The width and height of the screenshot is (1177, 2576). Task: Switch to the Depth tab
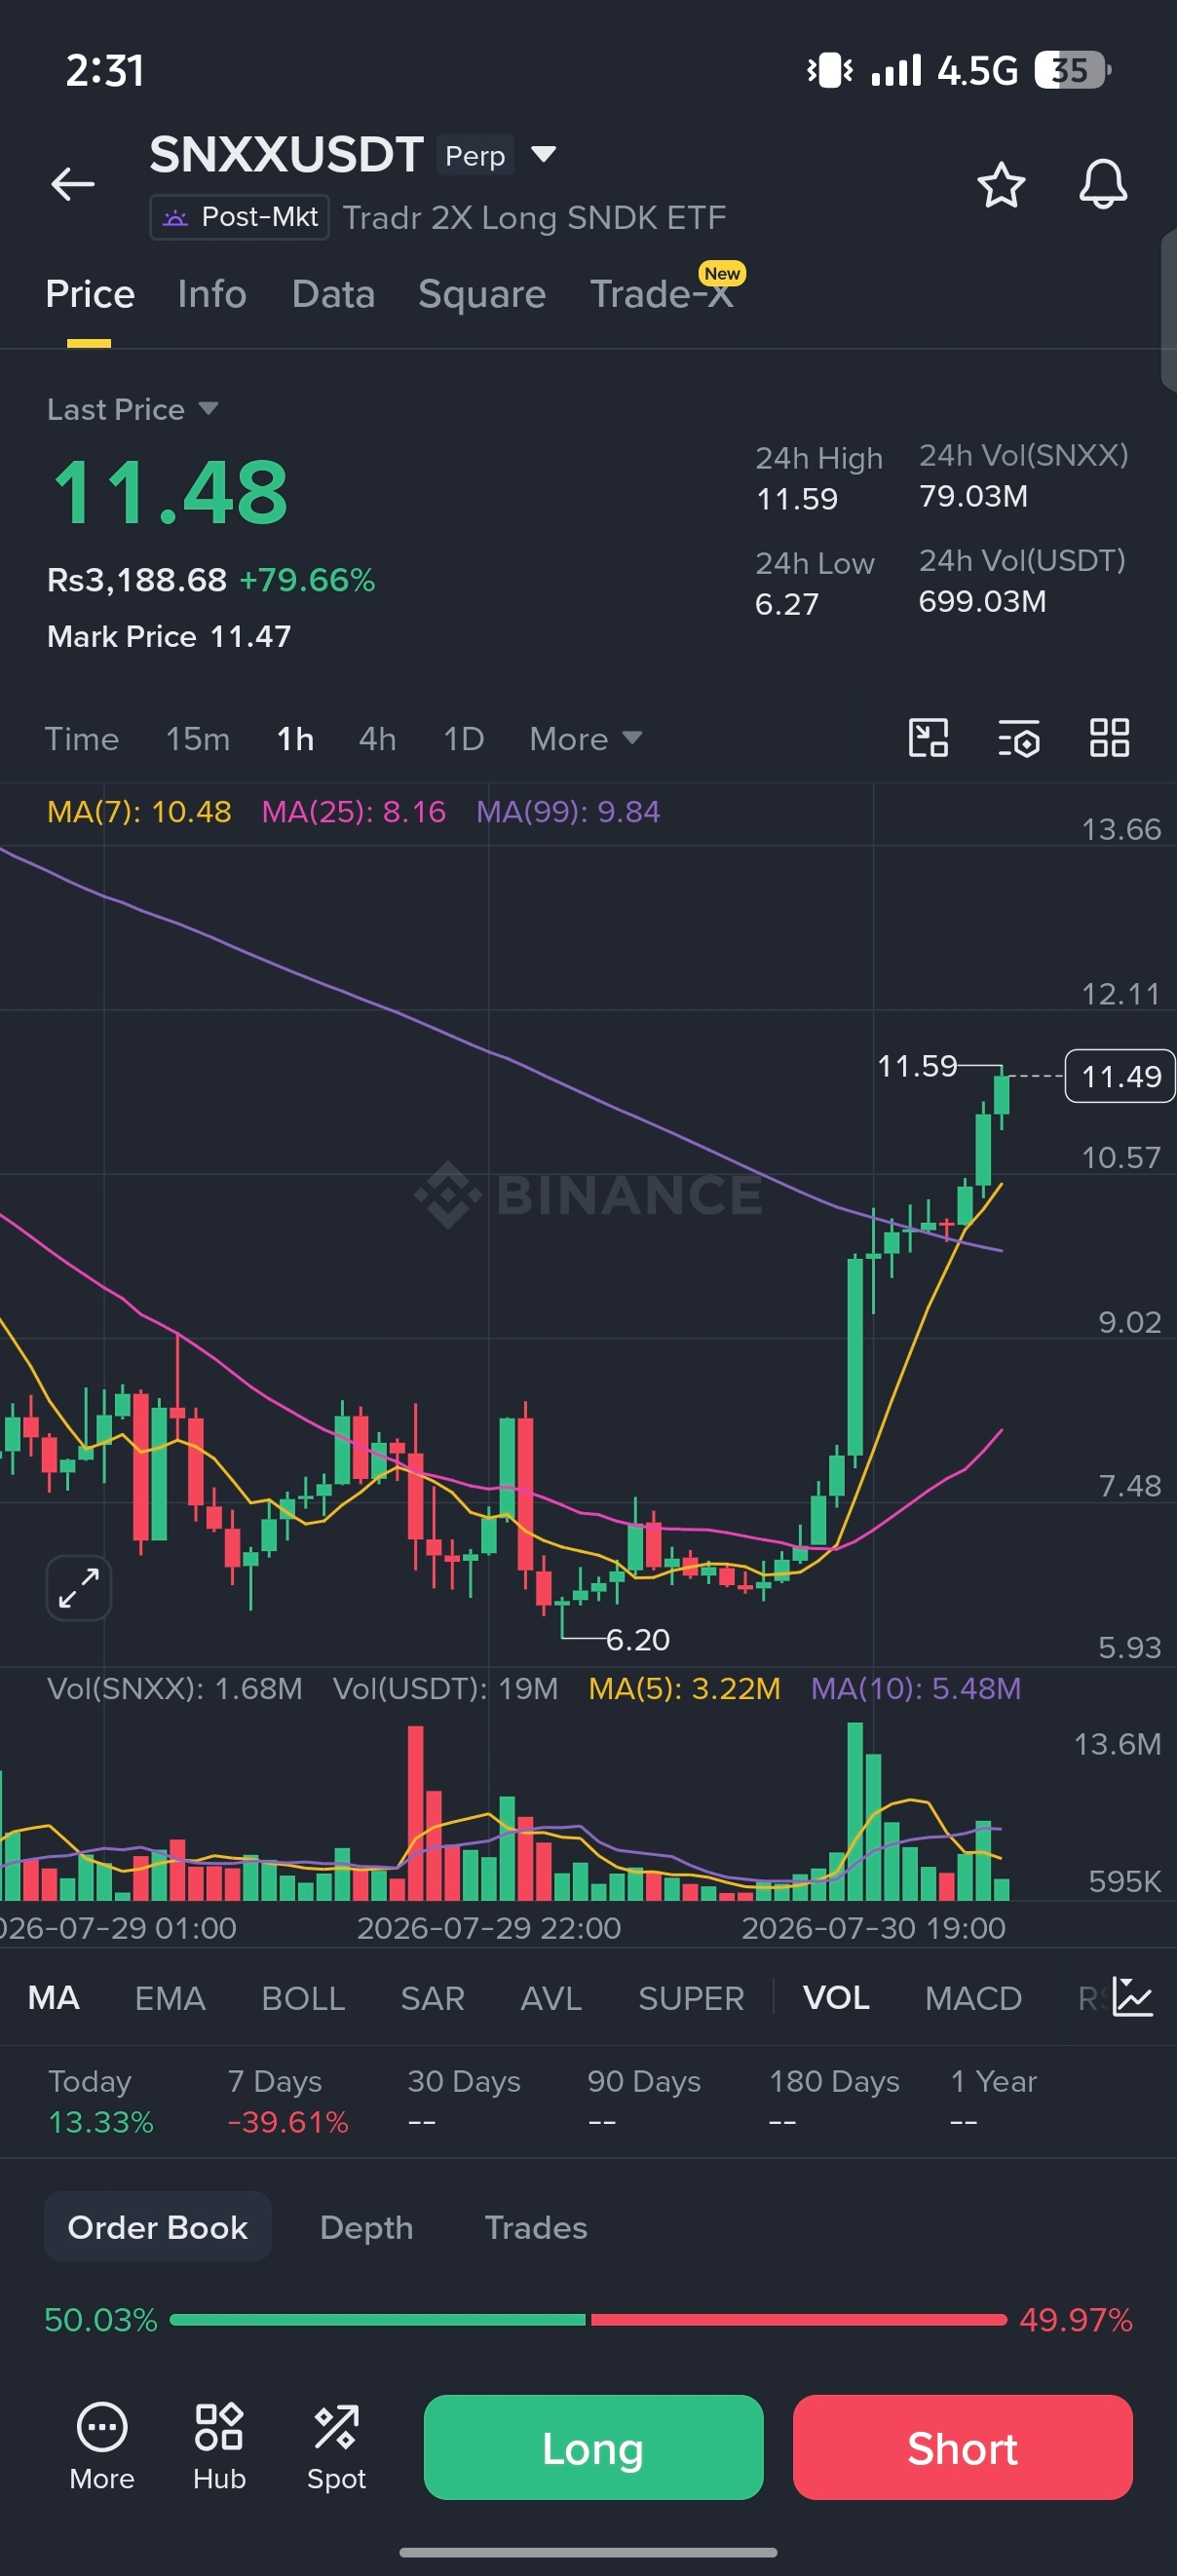tap(366, 2227)
